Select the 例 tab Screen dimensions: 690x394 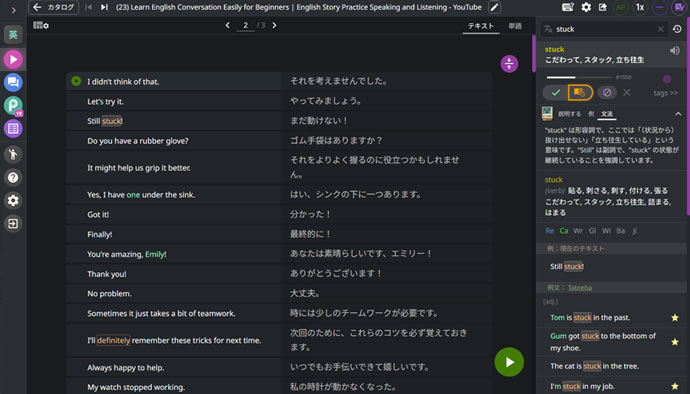coord(591,114)
